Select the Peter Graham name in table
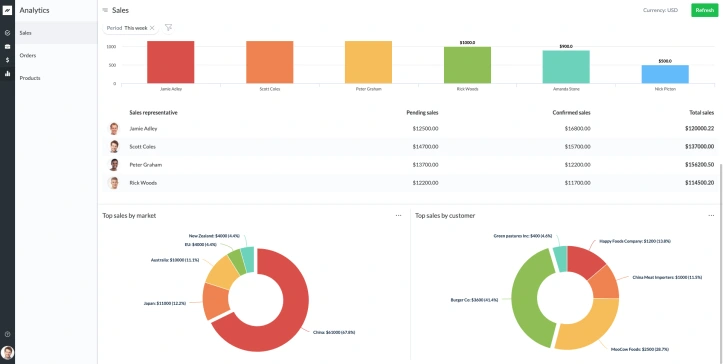This screenshot has width=723, height=364. pos(146,165)
